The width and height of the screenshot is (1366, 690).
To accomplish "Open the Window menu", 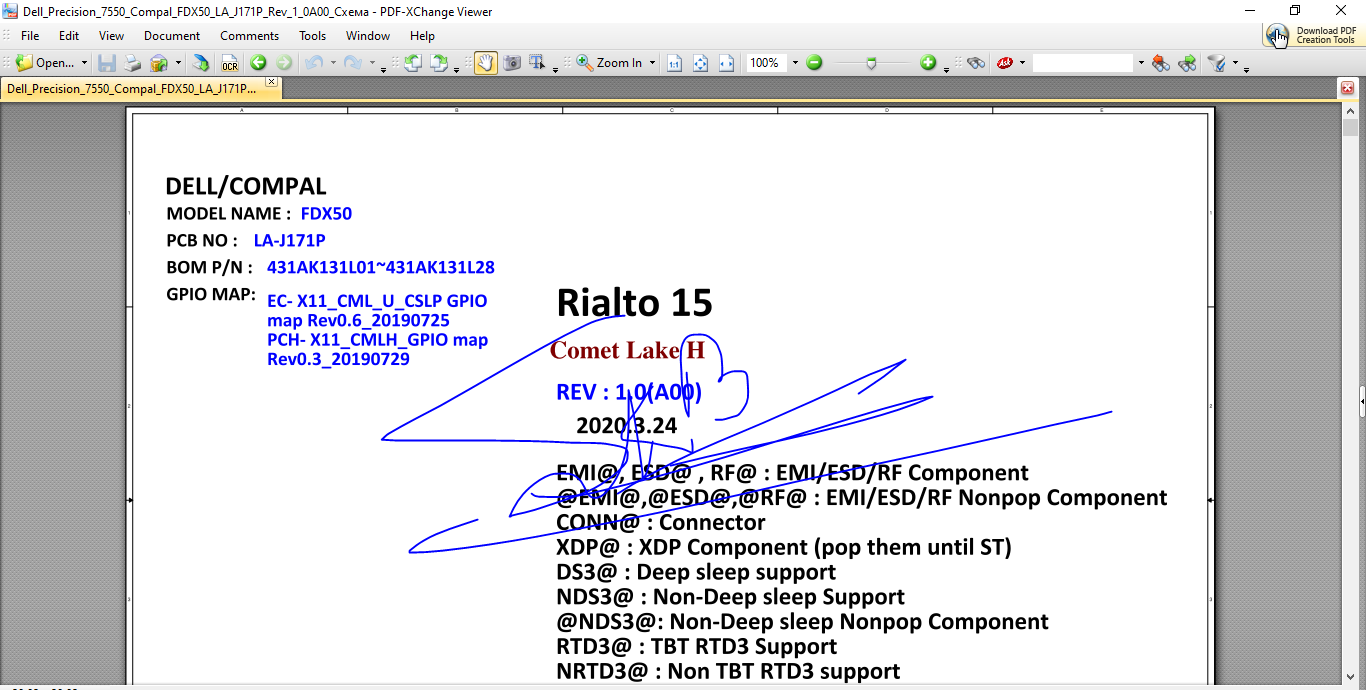I will pos(368,35).
